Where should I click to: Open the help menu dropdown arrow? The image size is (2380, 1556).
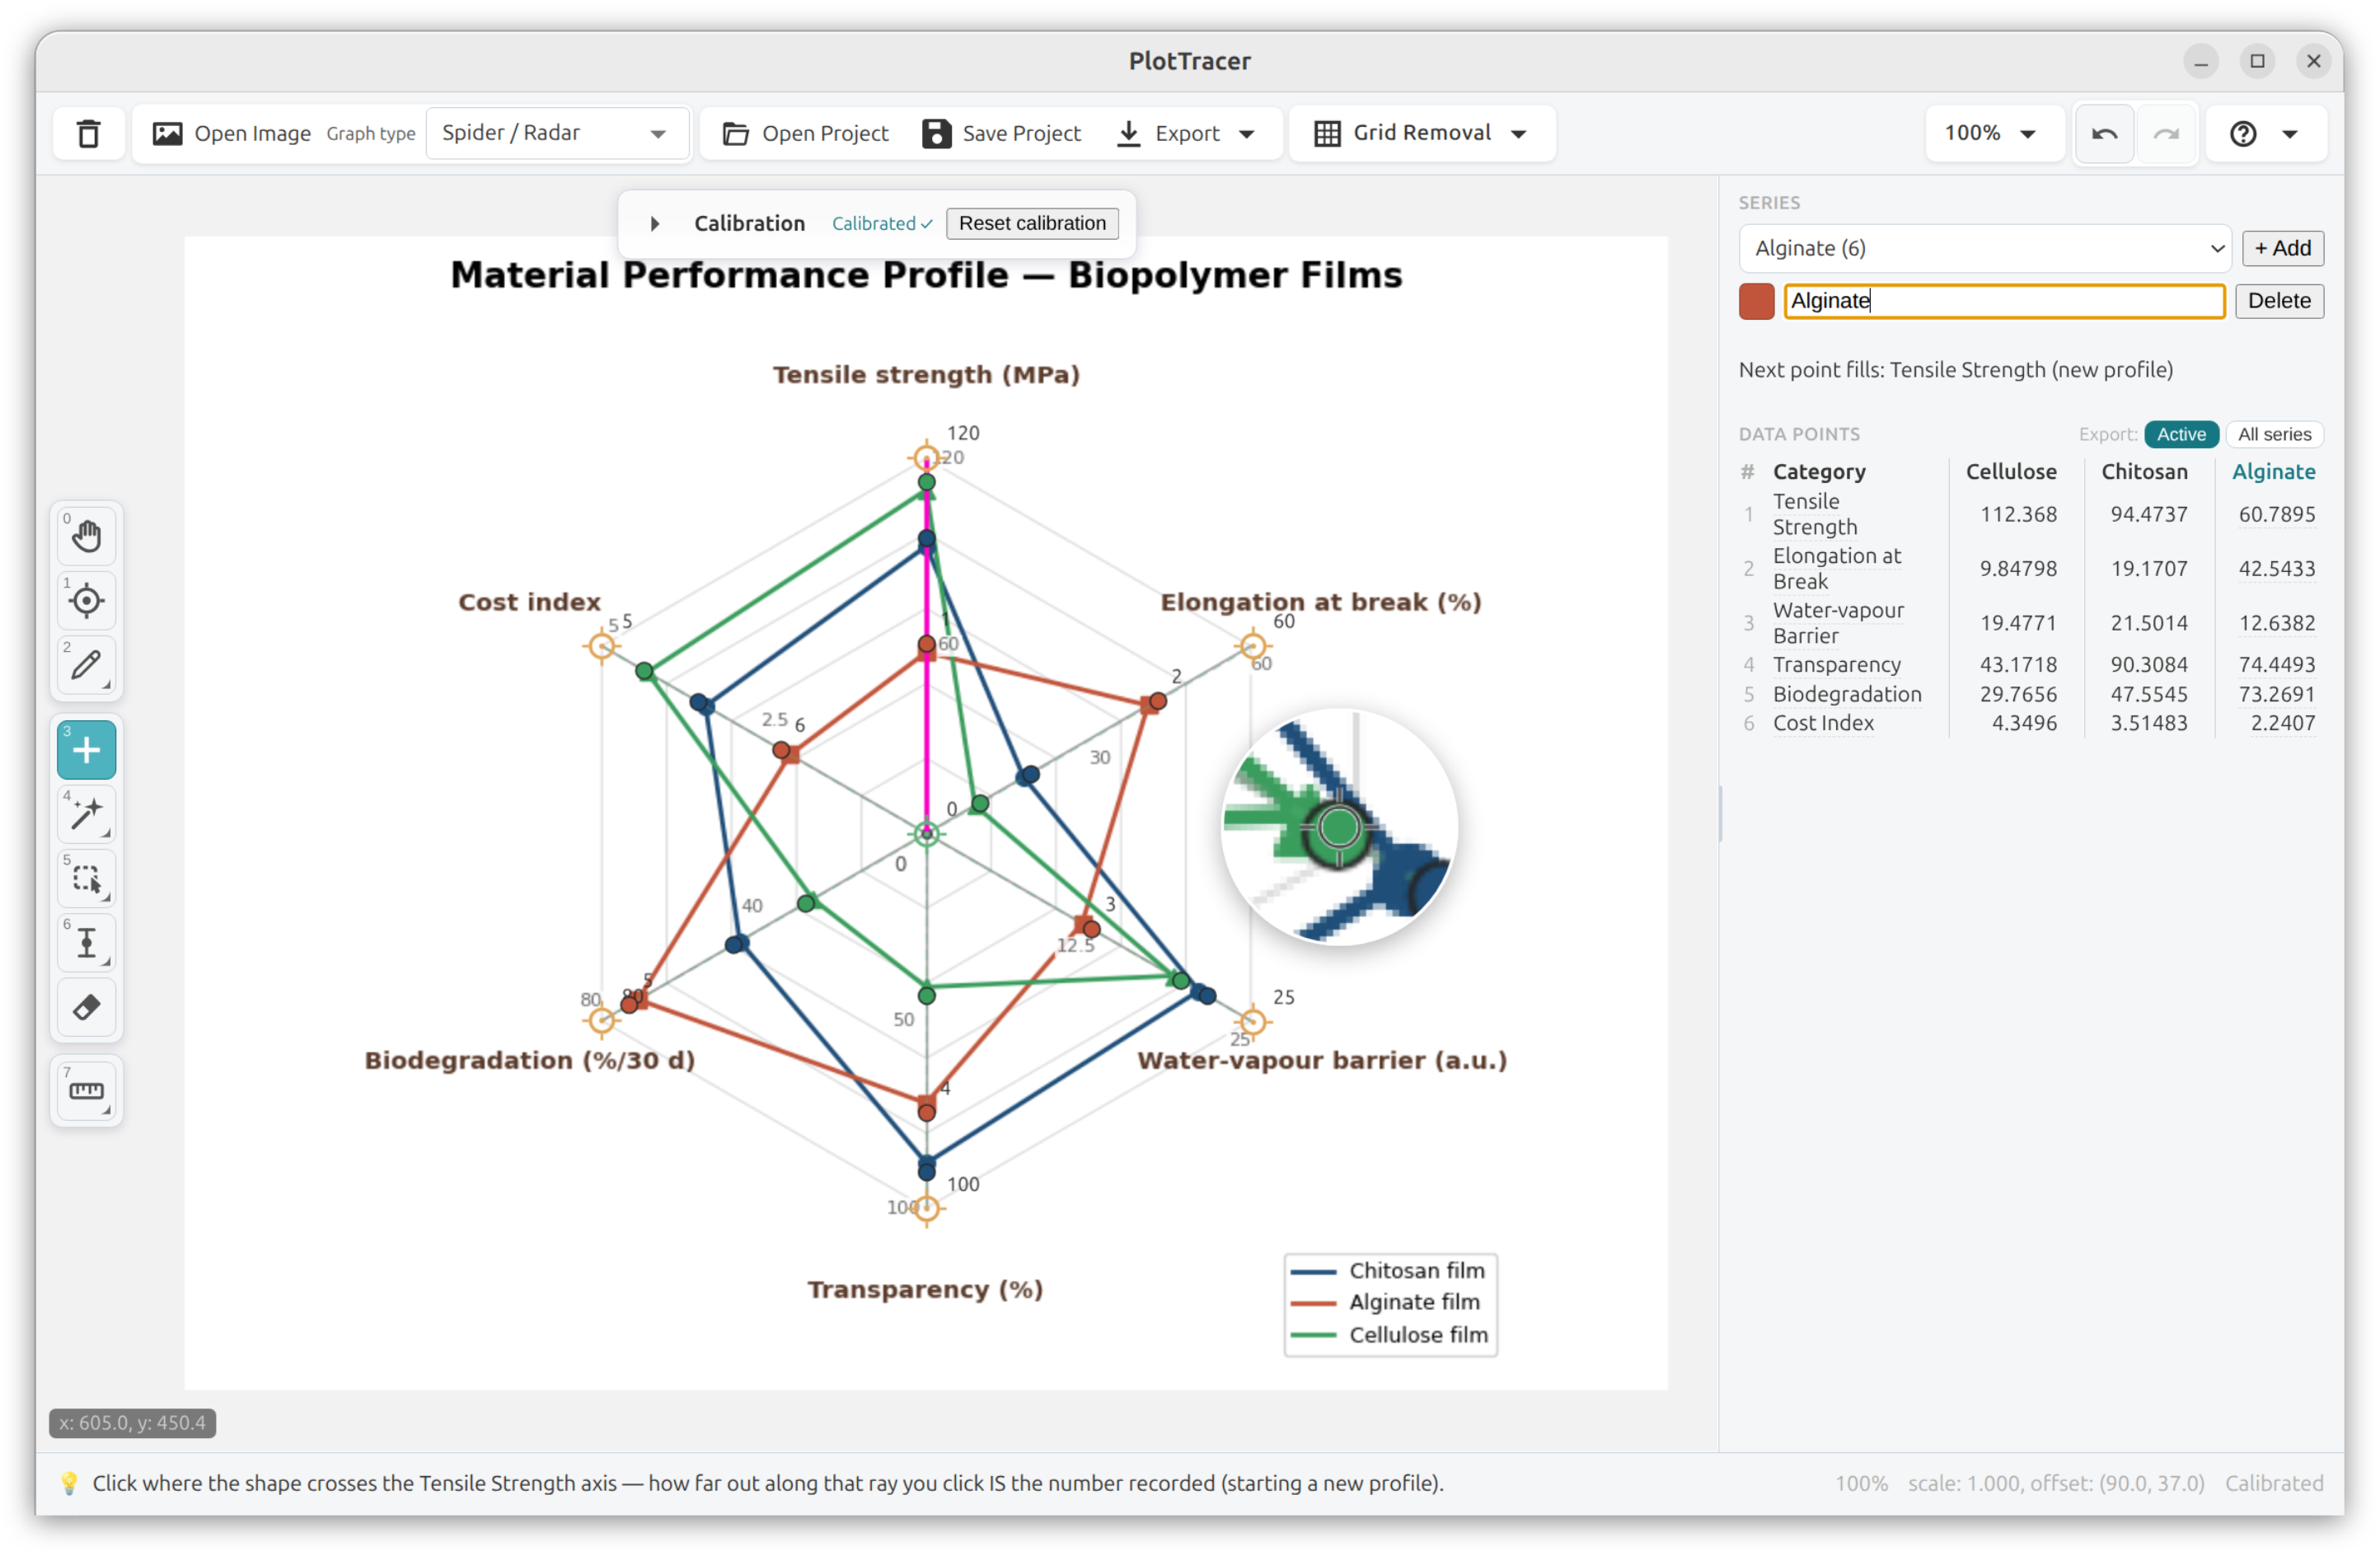[2291, 134]
